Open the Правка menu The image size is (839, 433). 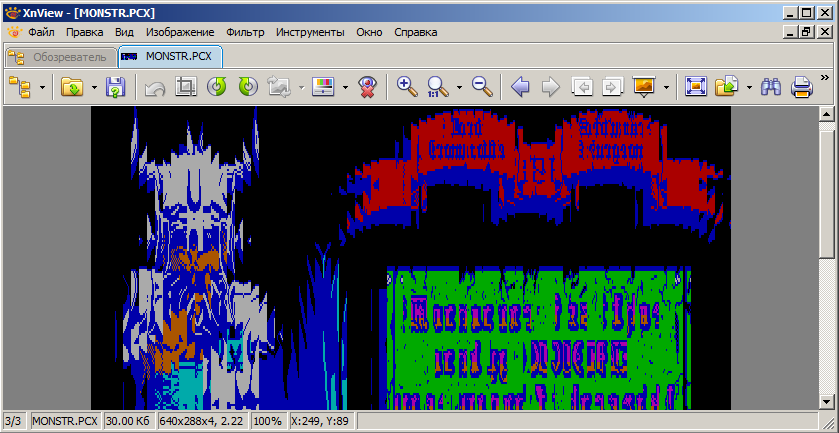[x=85, y=32]
